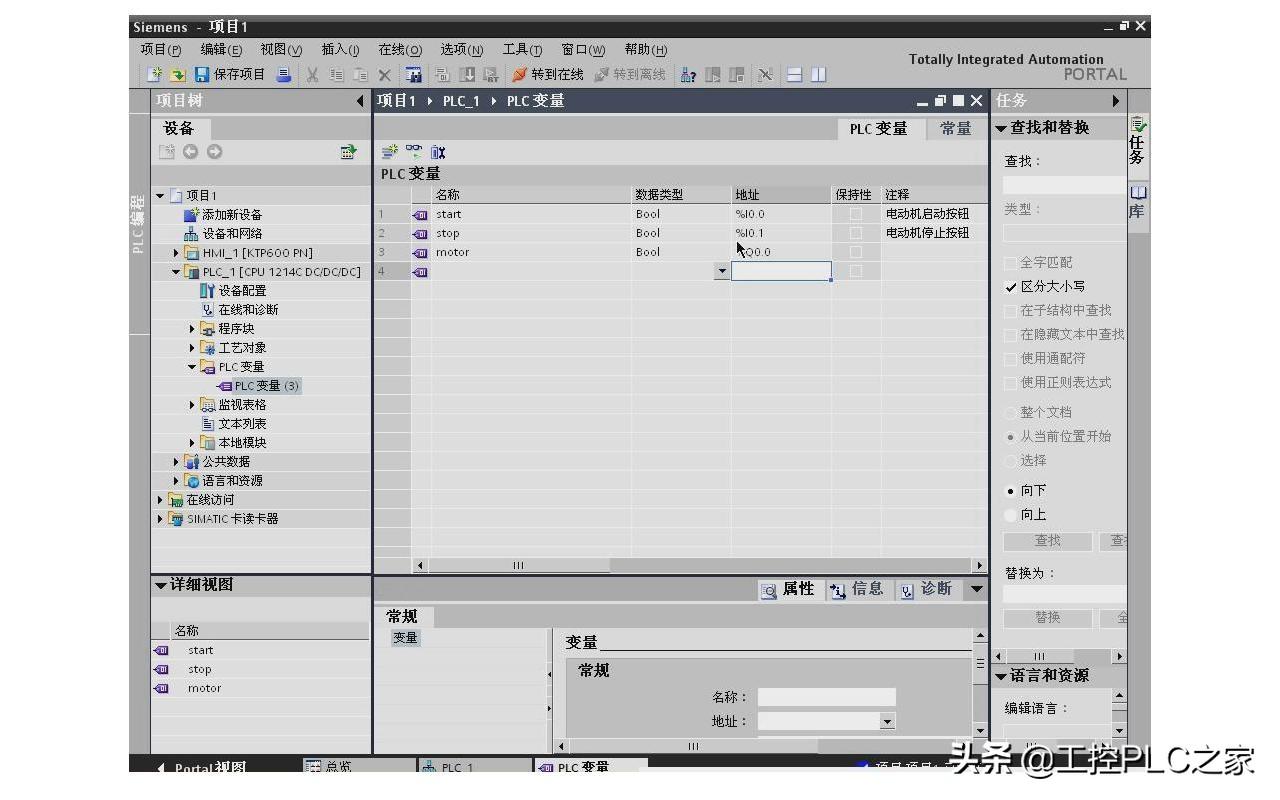Expand the HMI_1 [KTP600 PN] tree node
The image size is (1280, 800).
pyautogui.click(x=176, y=253)
